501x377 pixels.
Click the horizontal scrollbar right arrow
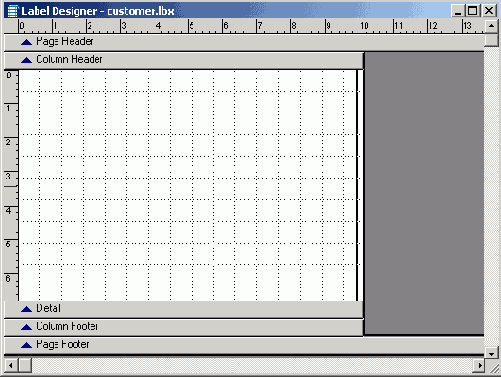tap(479, 365)
